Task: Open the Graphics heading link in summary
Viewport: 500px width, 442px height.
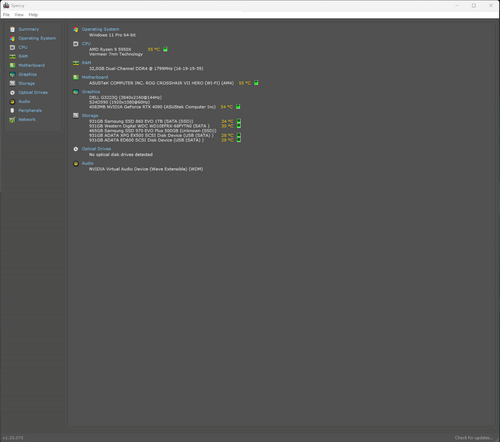Action: (91, 92)
